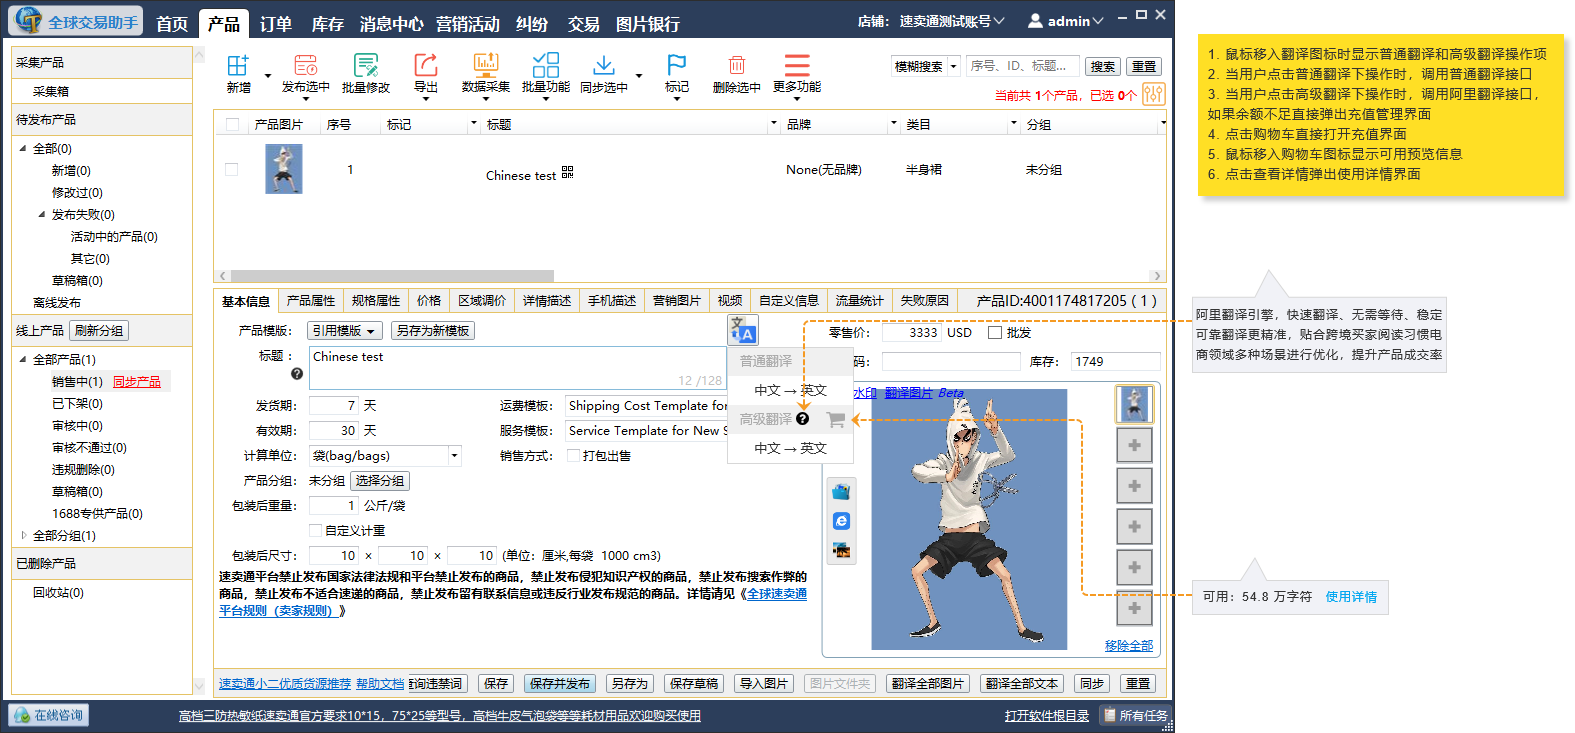
Task: Open the 品牌 column filter dropdown
Action: point(894,124)
